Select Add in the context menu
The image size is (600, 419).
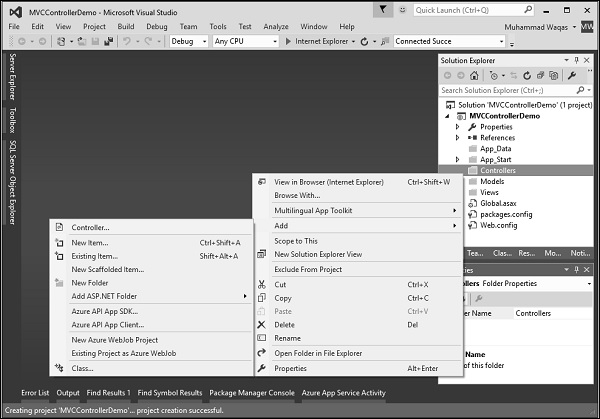(357, 226)
